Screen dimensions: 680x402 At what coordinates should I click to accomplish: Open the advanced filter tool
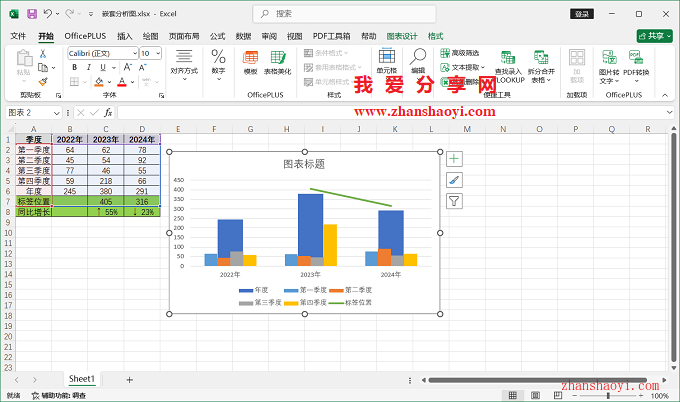coord(460,53)
